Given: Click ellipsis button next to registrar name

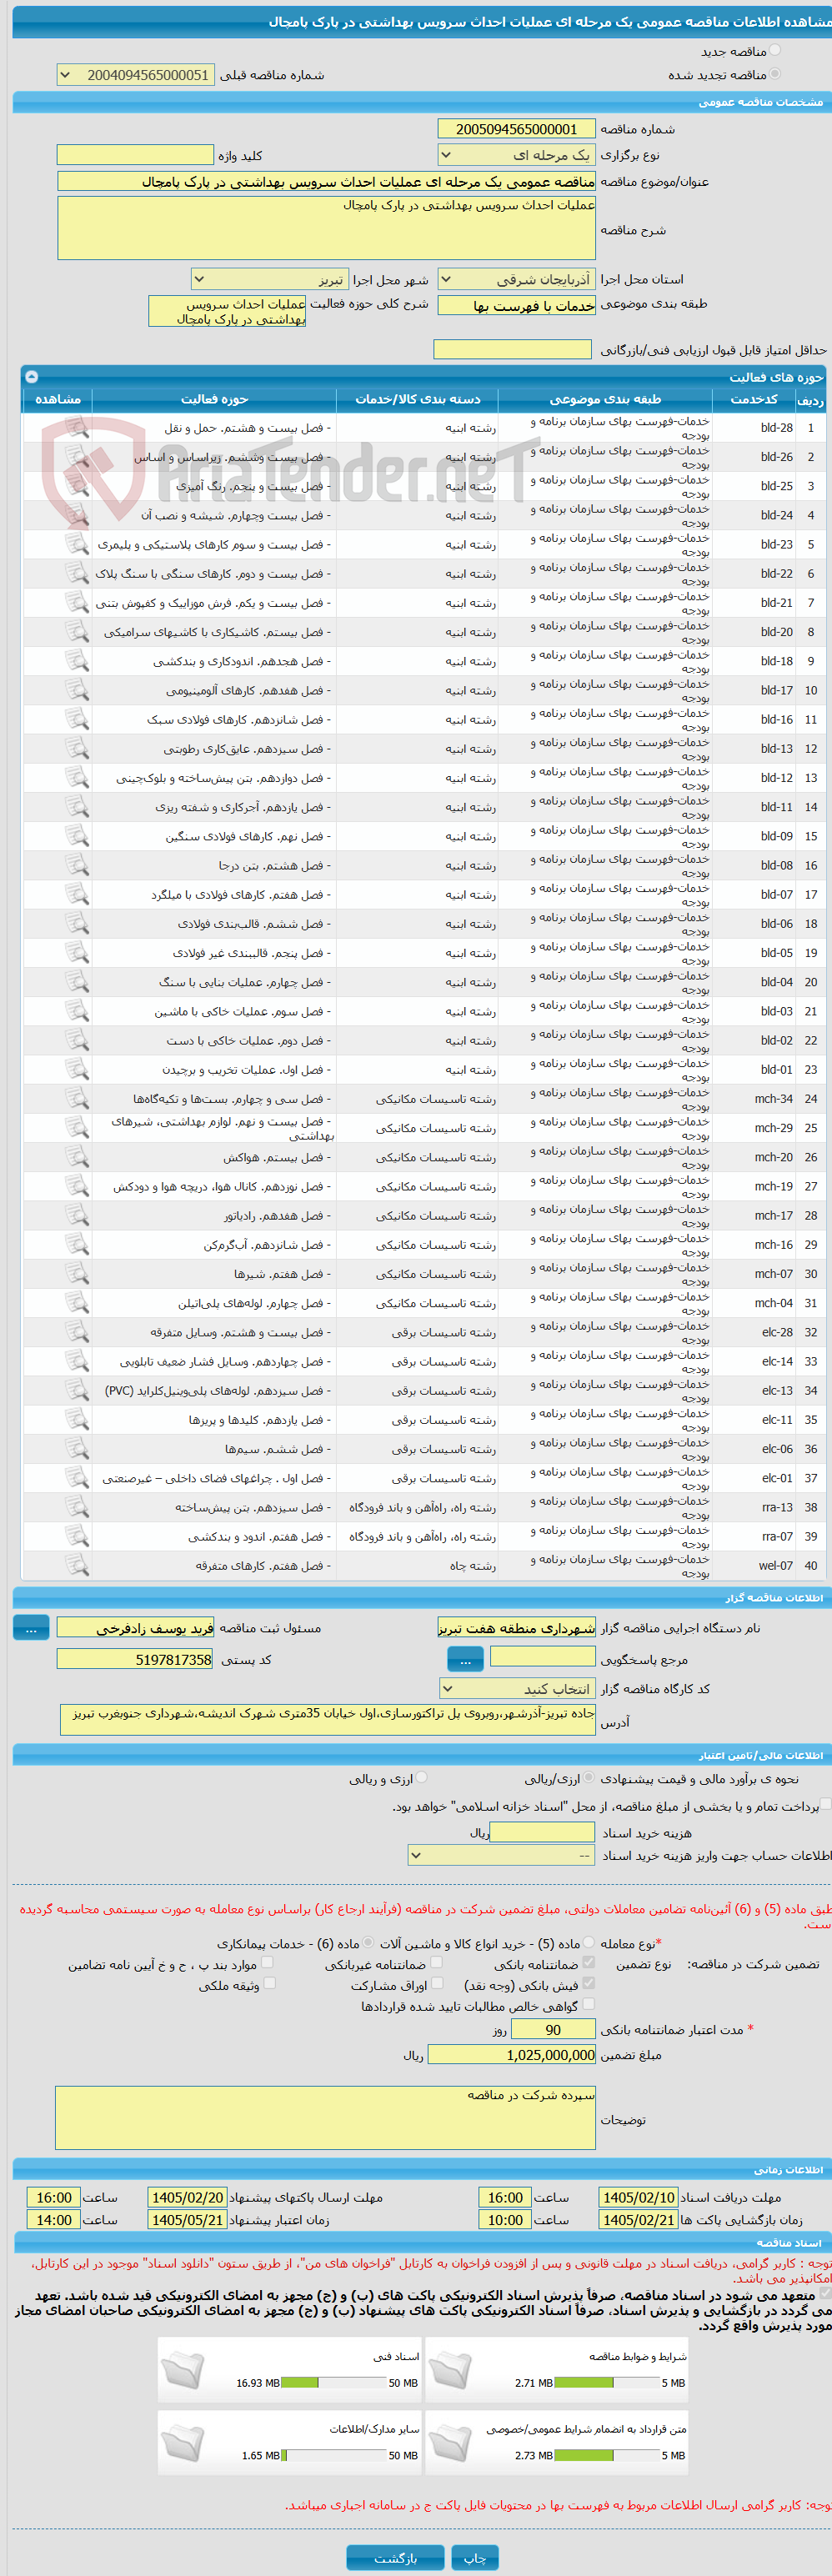Looking at the screenshot, I should tap(31, 1628).
